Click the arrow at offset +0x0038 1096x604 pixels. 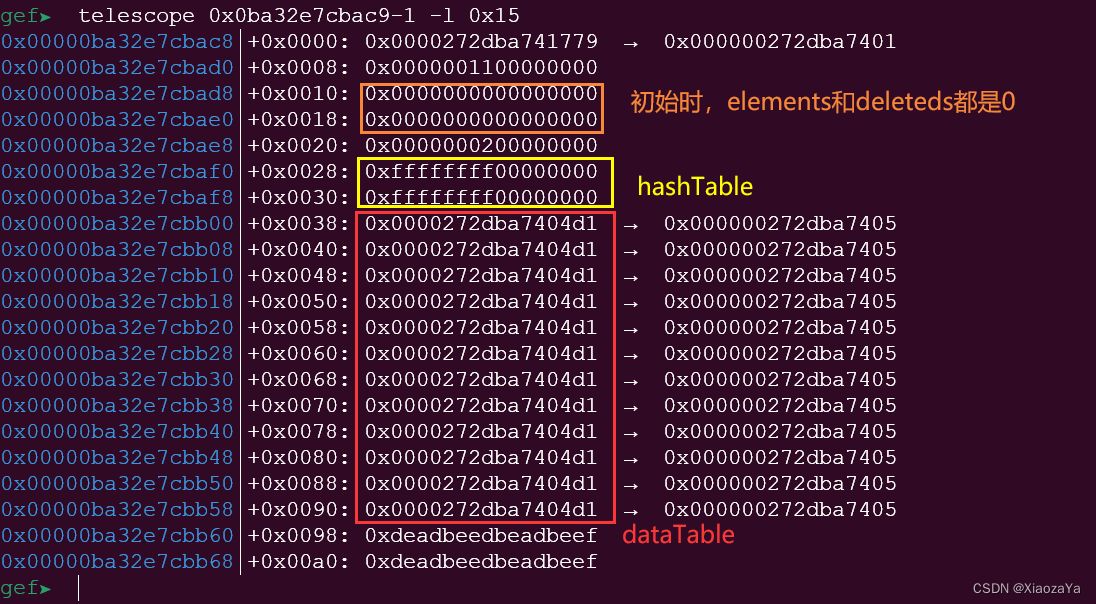tap(630, 225)
